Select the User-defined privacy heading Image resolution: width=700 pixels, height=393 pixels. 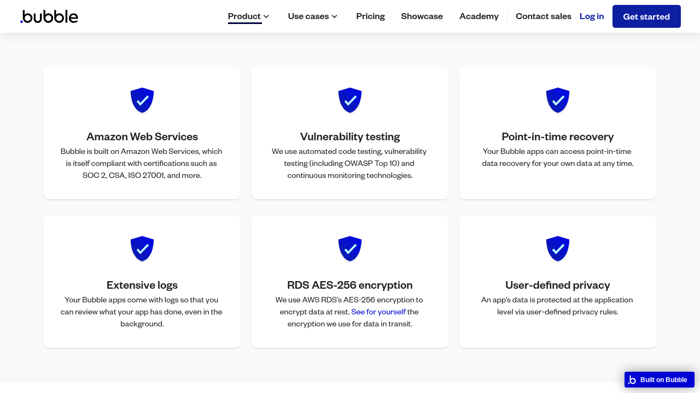558,285
